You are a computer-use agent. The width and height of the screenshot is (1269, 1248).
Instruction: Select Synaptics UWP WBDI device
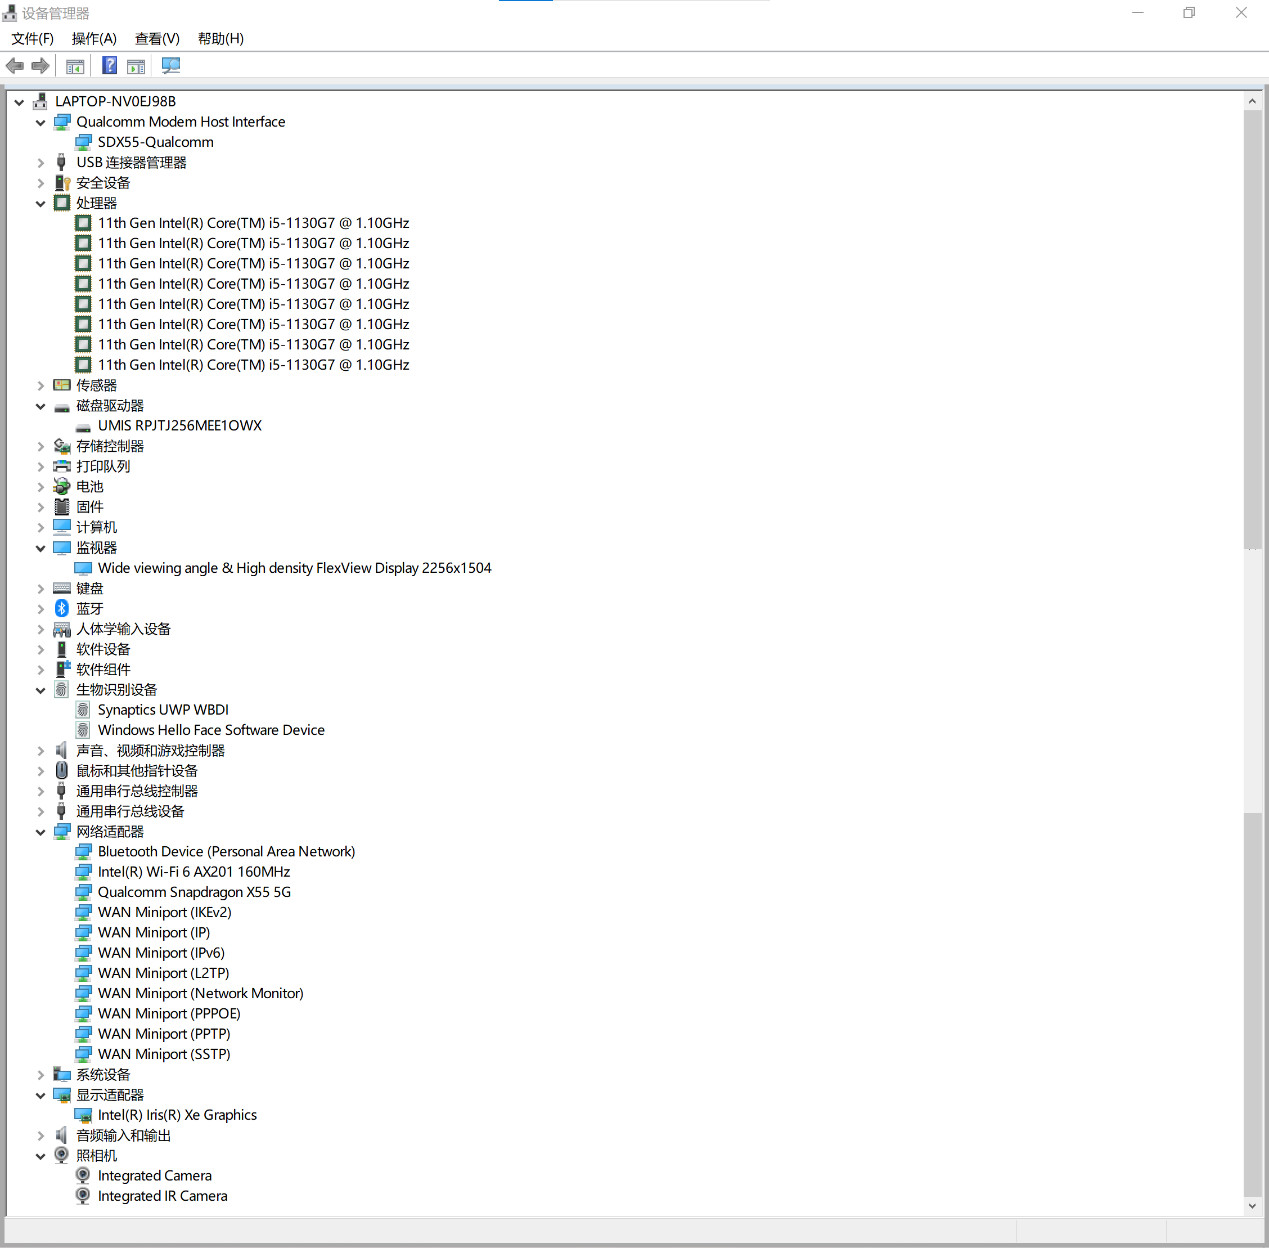click(x=163, y=710)
